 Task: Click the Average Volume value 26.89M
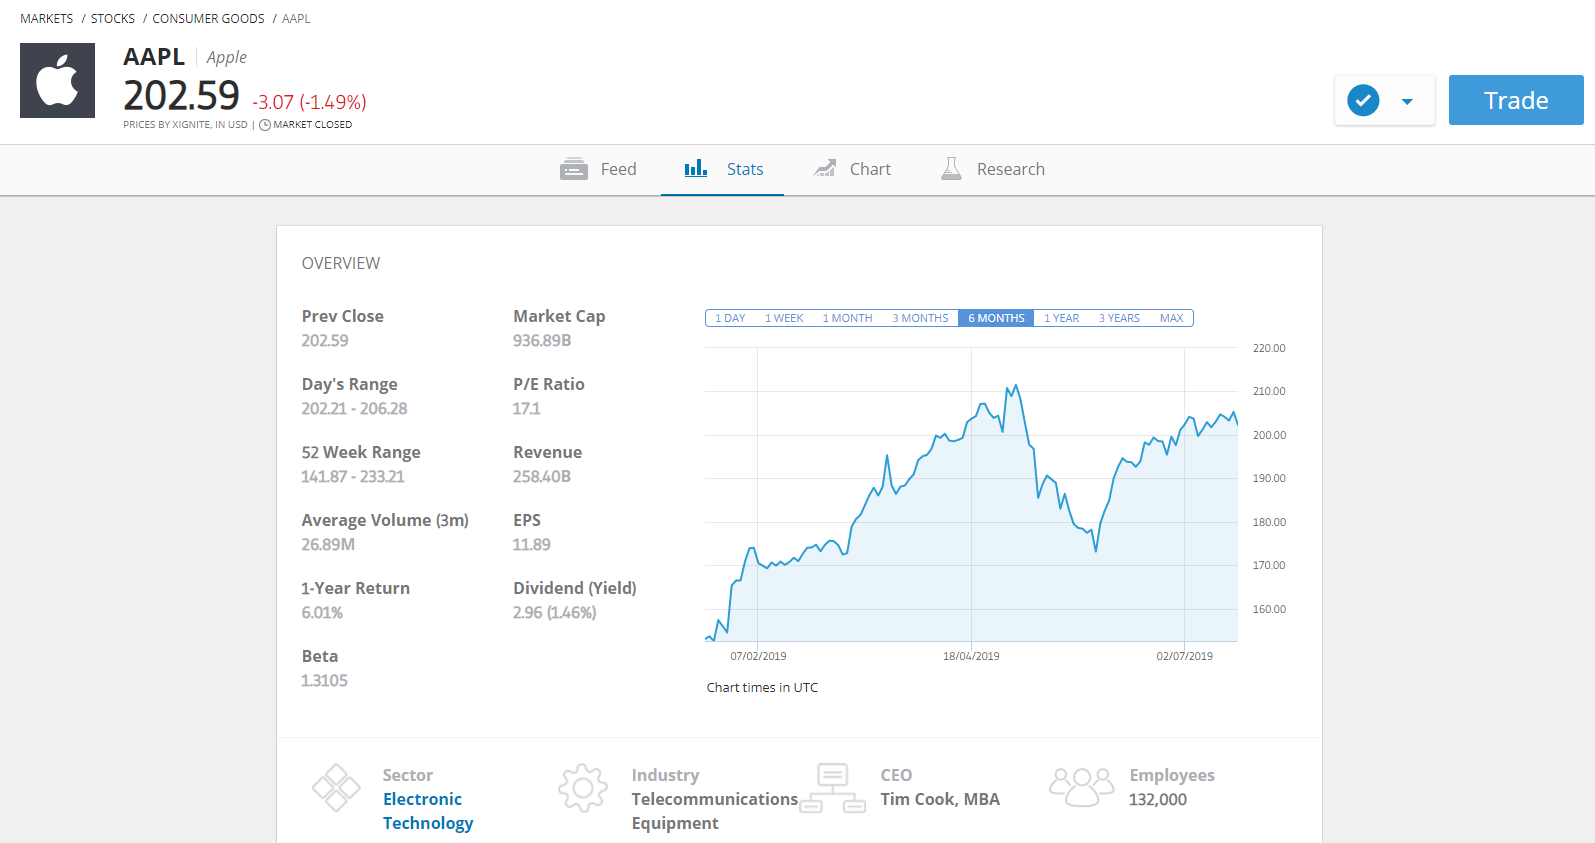pyautogui.click(x=328, y=544)
